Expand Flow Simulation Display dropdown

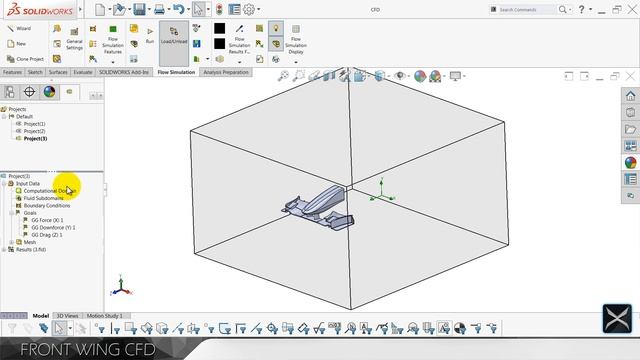click(x=296, y=62)
